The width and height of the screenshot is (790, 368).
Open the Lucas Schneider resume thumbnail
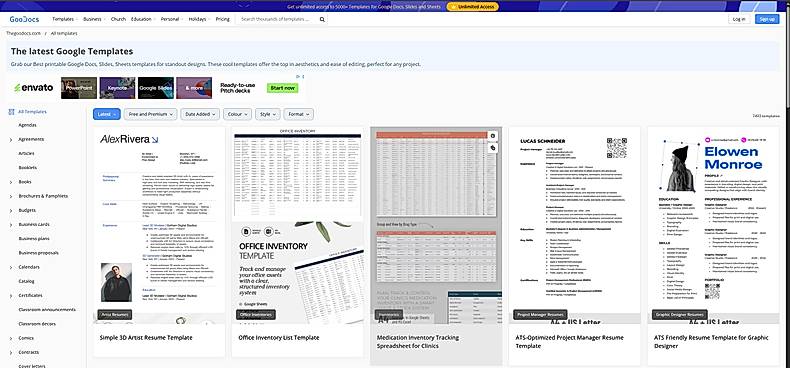coord(574,225)
